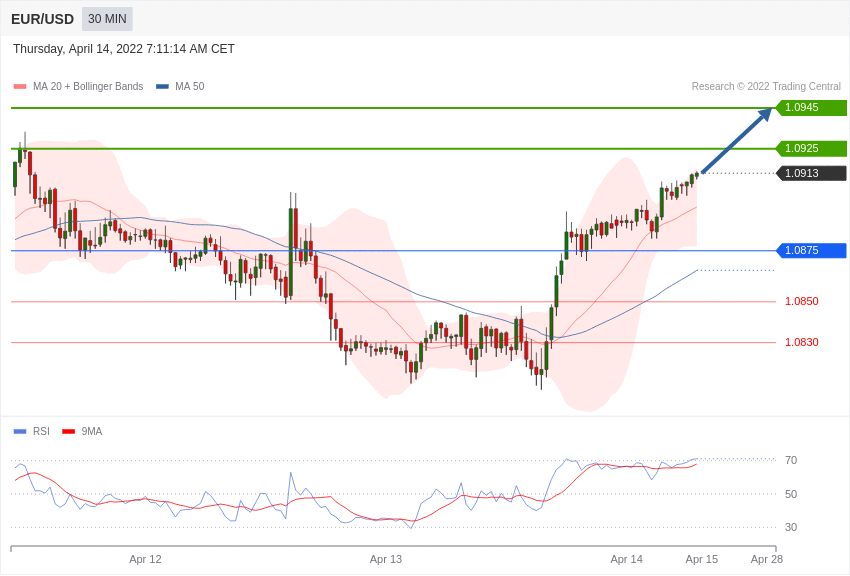850x576 pixels.
Task: Click the RSI 50 level label
Action: [x=791, y=494]
